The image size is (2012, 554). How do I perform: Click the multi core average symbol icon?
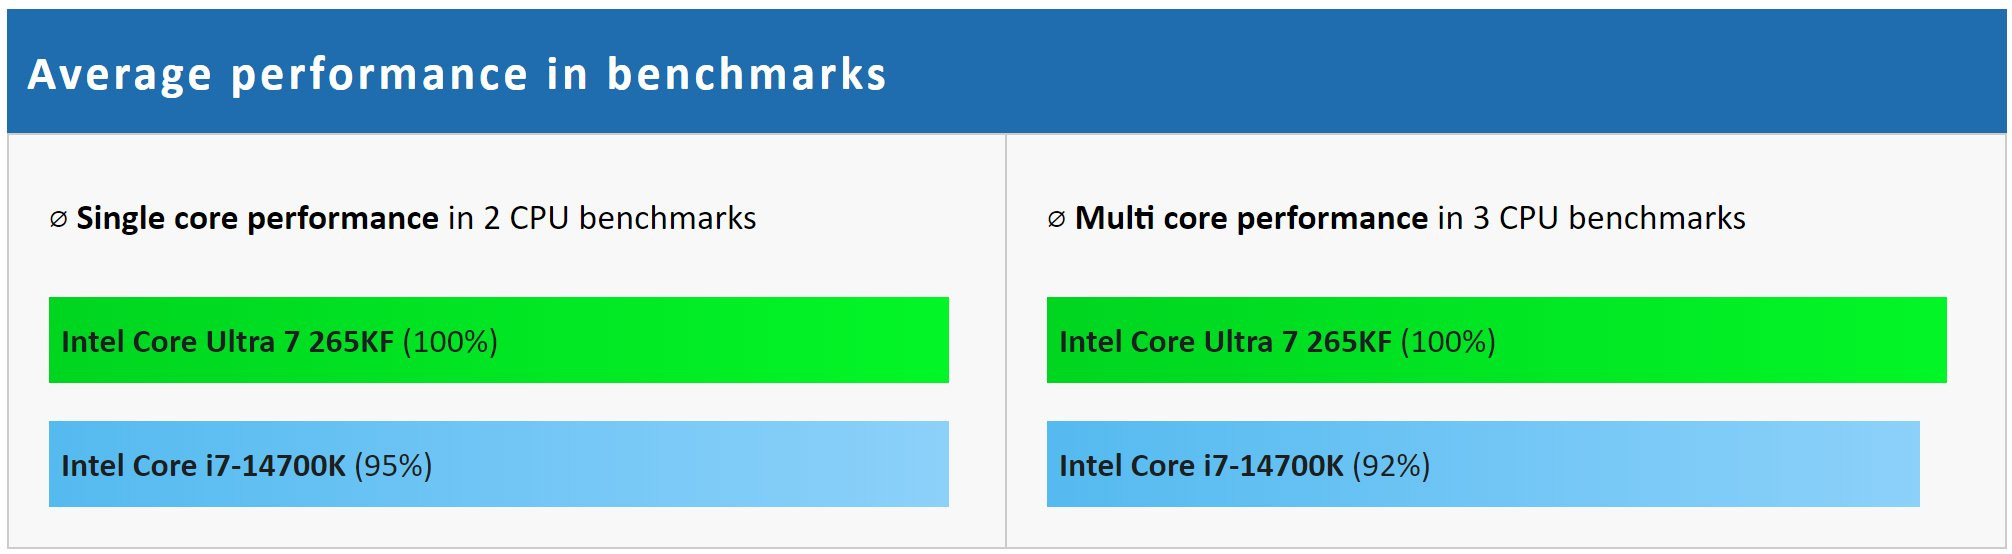tap(1056, 219)
